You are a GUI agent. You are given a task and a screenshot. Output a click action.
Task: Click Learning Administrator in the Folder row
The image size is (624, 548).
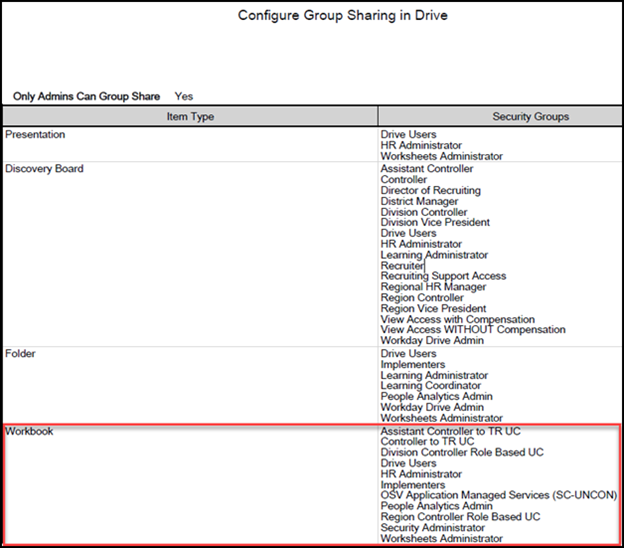(x=434, y=375)
